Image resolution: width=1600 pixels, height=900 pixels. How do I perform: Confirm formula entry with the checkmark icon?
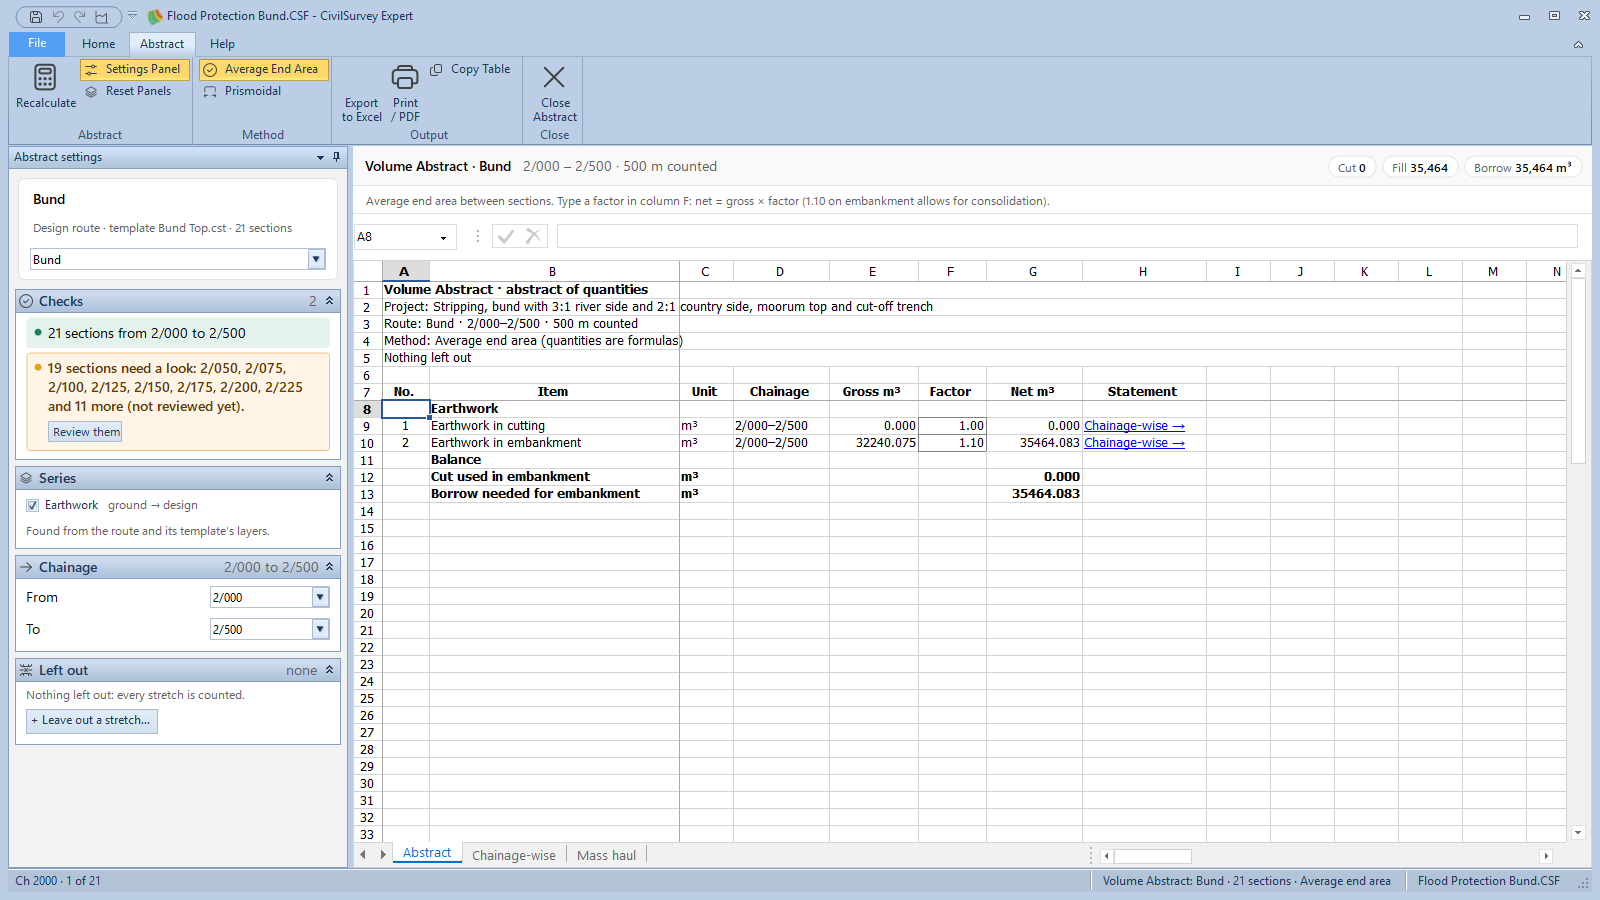click(506, 237)
